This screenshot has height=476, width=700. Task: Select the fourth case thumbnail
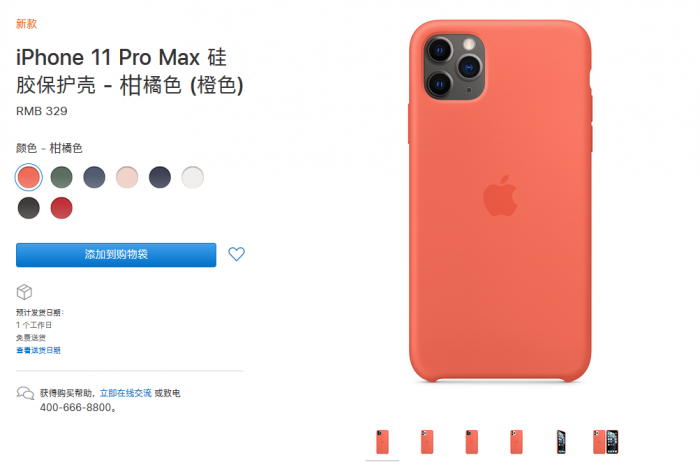(516, 442)
